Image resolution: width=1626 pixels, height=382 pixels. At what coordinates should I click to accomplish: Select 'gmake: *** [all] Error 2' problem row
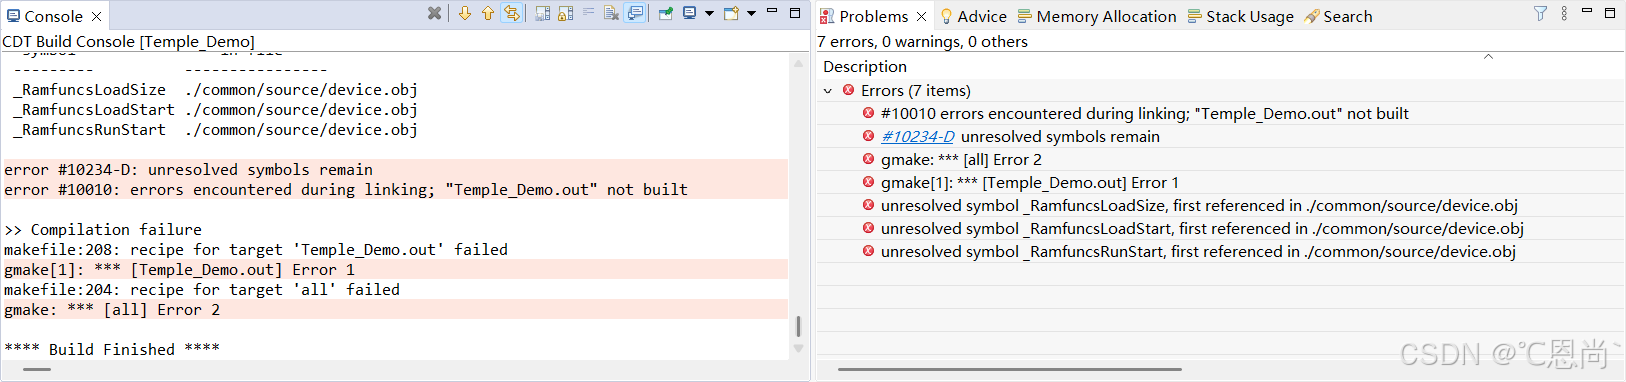tap(1220, 159)
